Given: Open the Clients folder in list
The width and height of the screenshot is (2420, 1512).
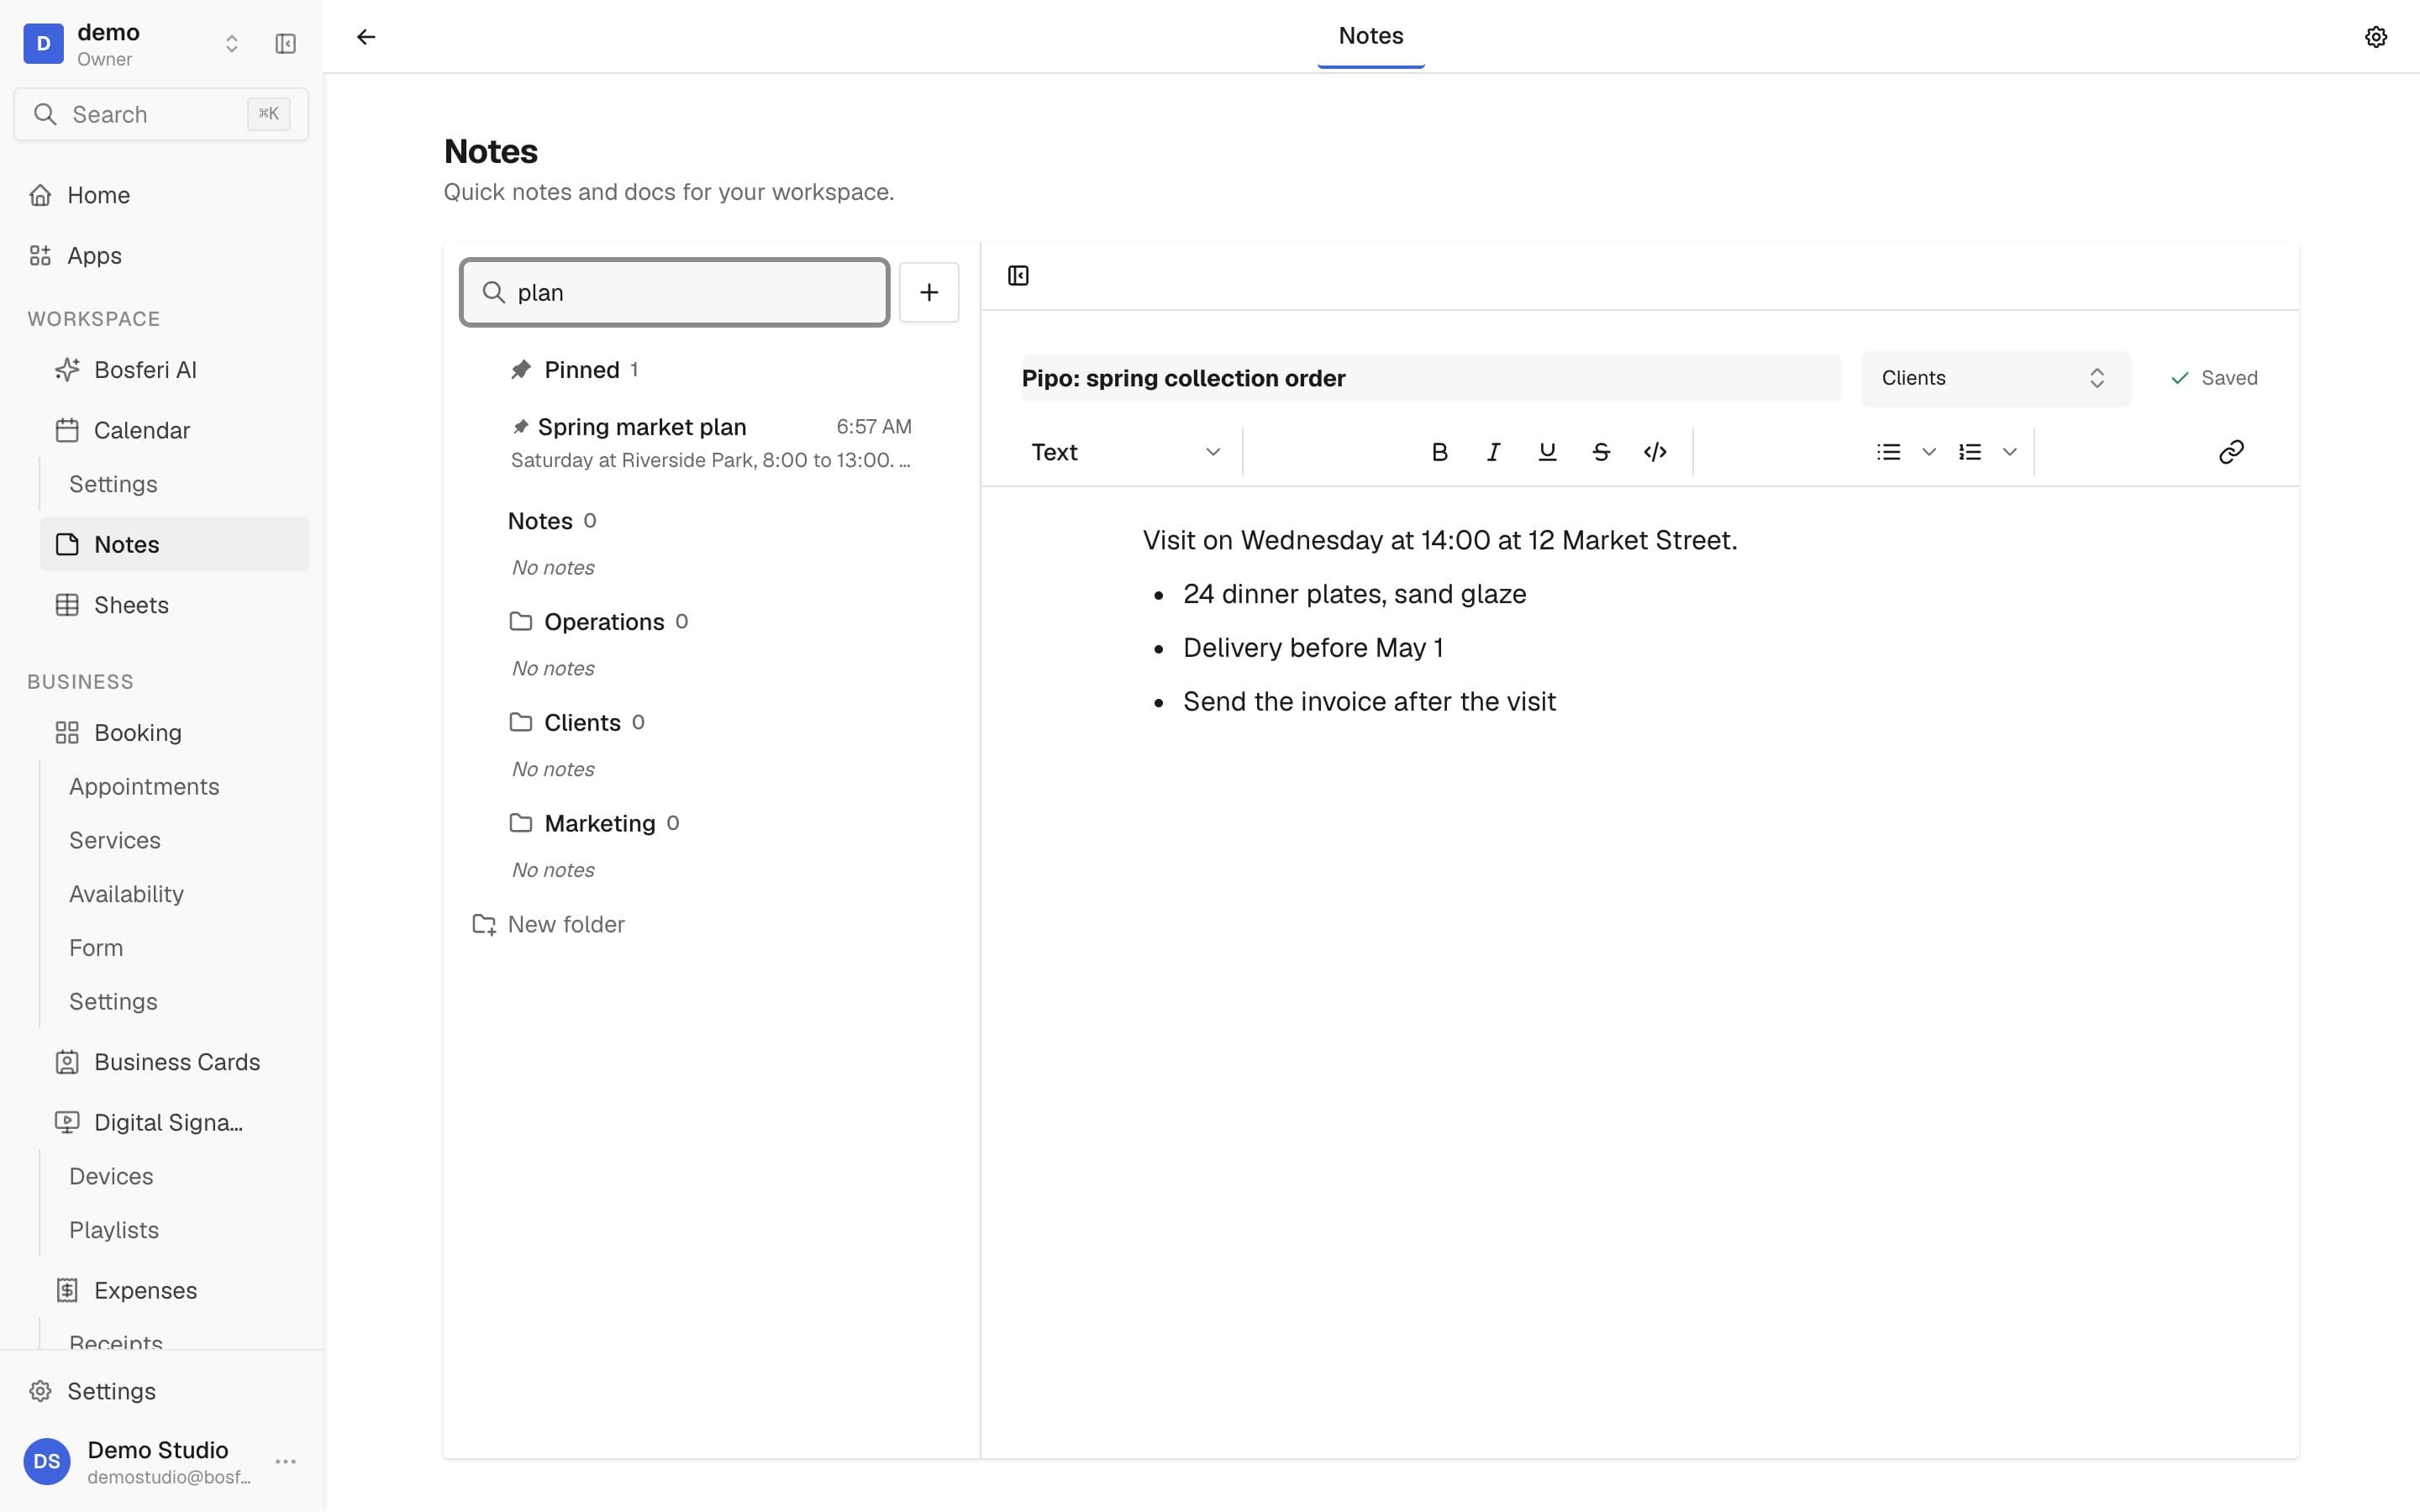Looking at the screenshot, I should 577,723.
